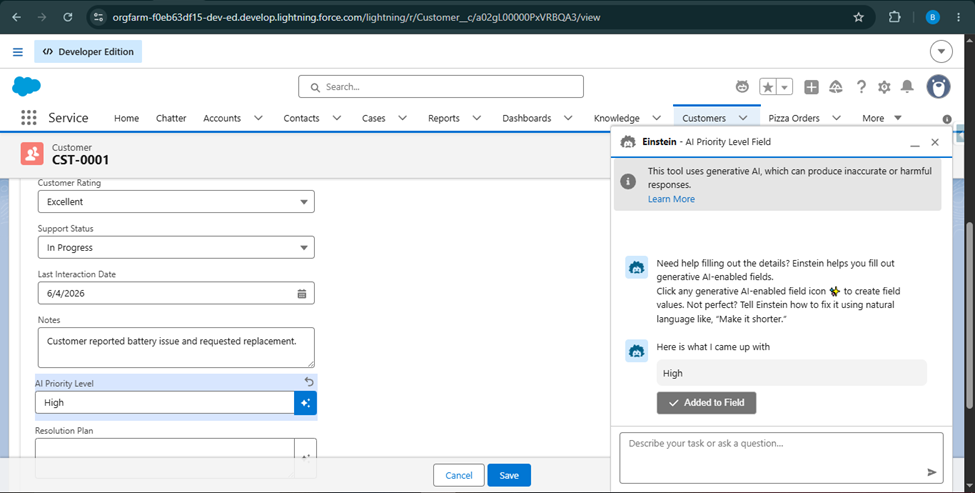This screenshot has height=493, width=975.
Task: Bookmark this page with the star
Action: pos(858,17)
